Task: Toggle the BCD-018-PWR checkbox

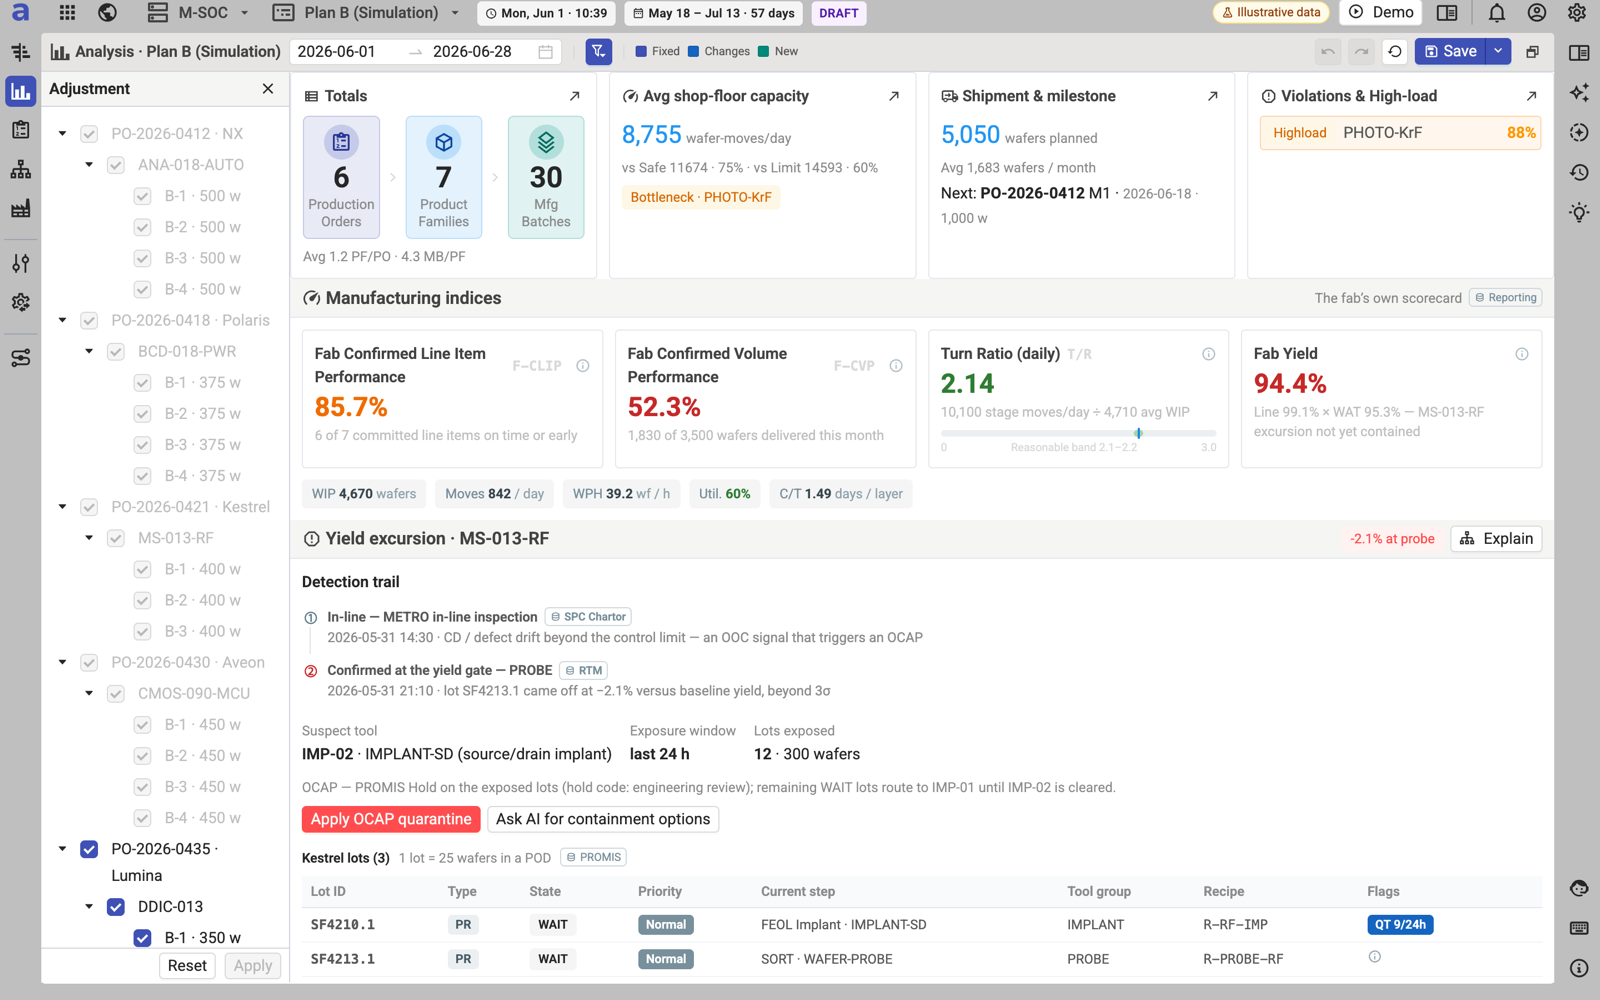Action: click(x=116, y=352)
